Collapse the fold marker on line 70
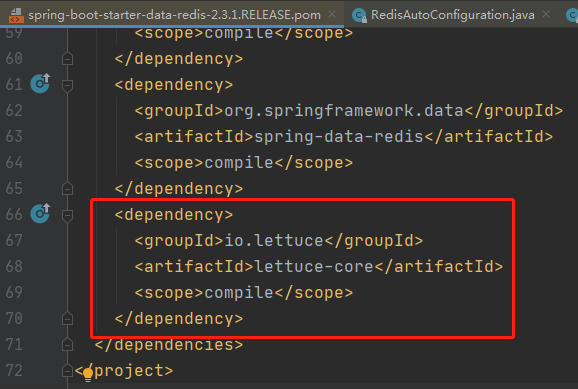Viewport: 578px width, 389px height. coord(67,318)
